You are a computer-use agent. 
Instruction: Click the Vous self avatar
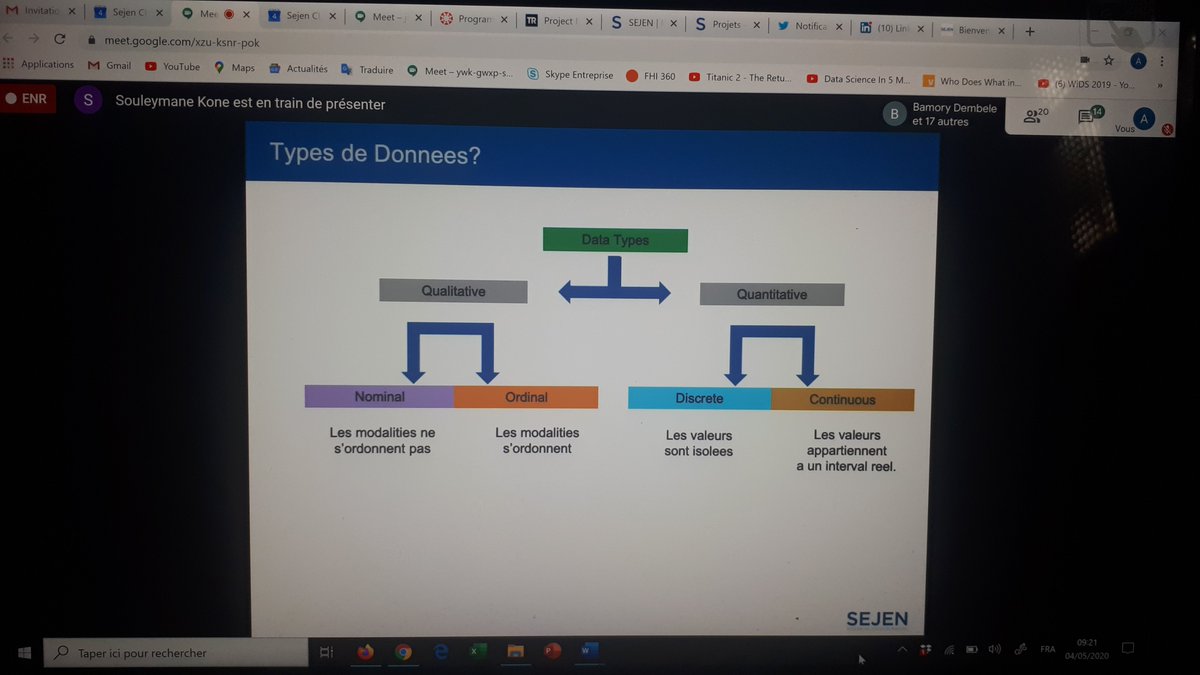(1142, 118)
